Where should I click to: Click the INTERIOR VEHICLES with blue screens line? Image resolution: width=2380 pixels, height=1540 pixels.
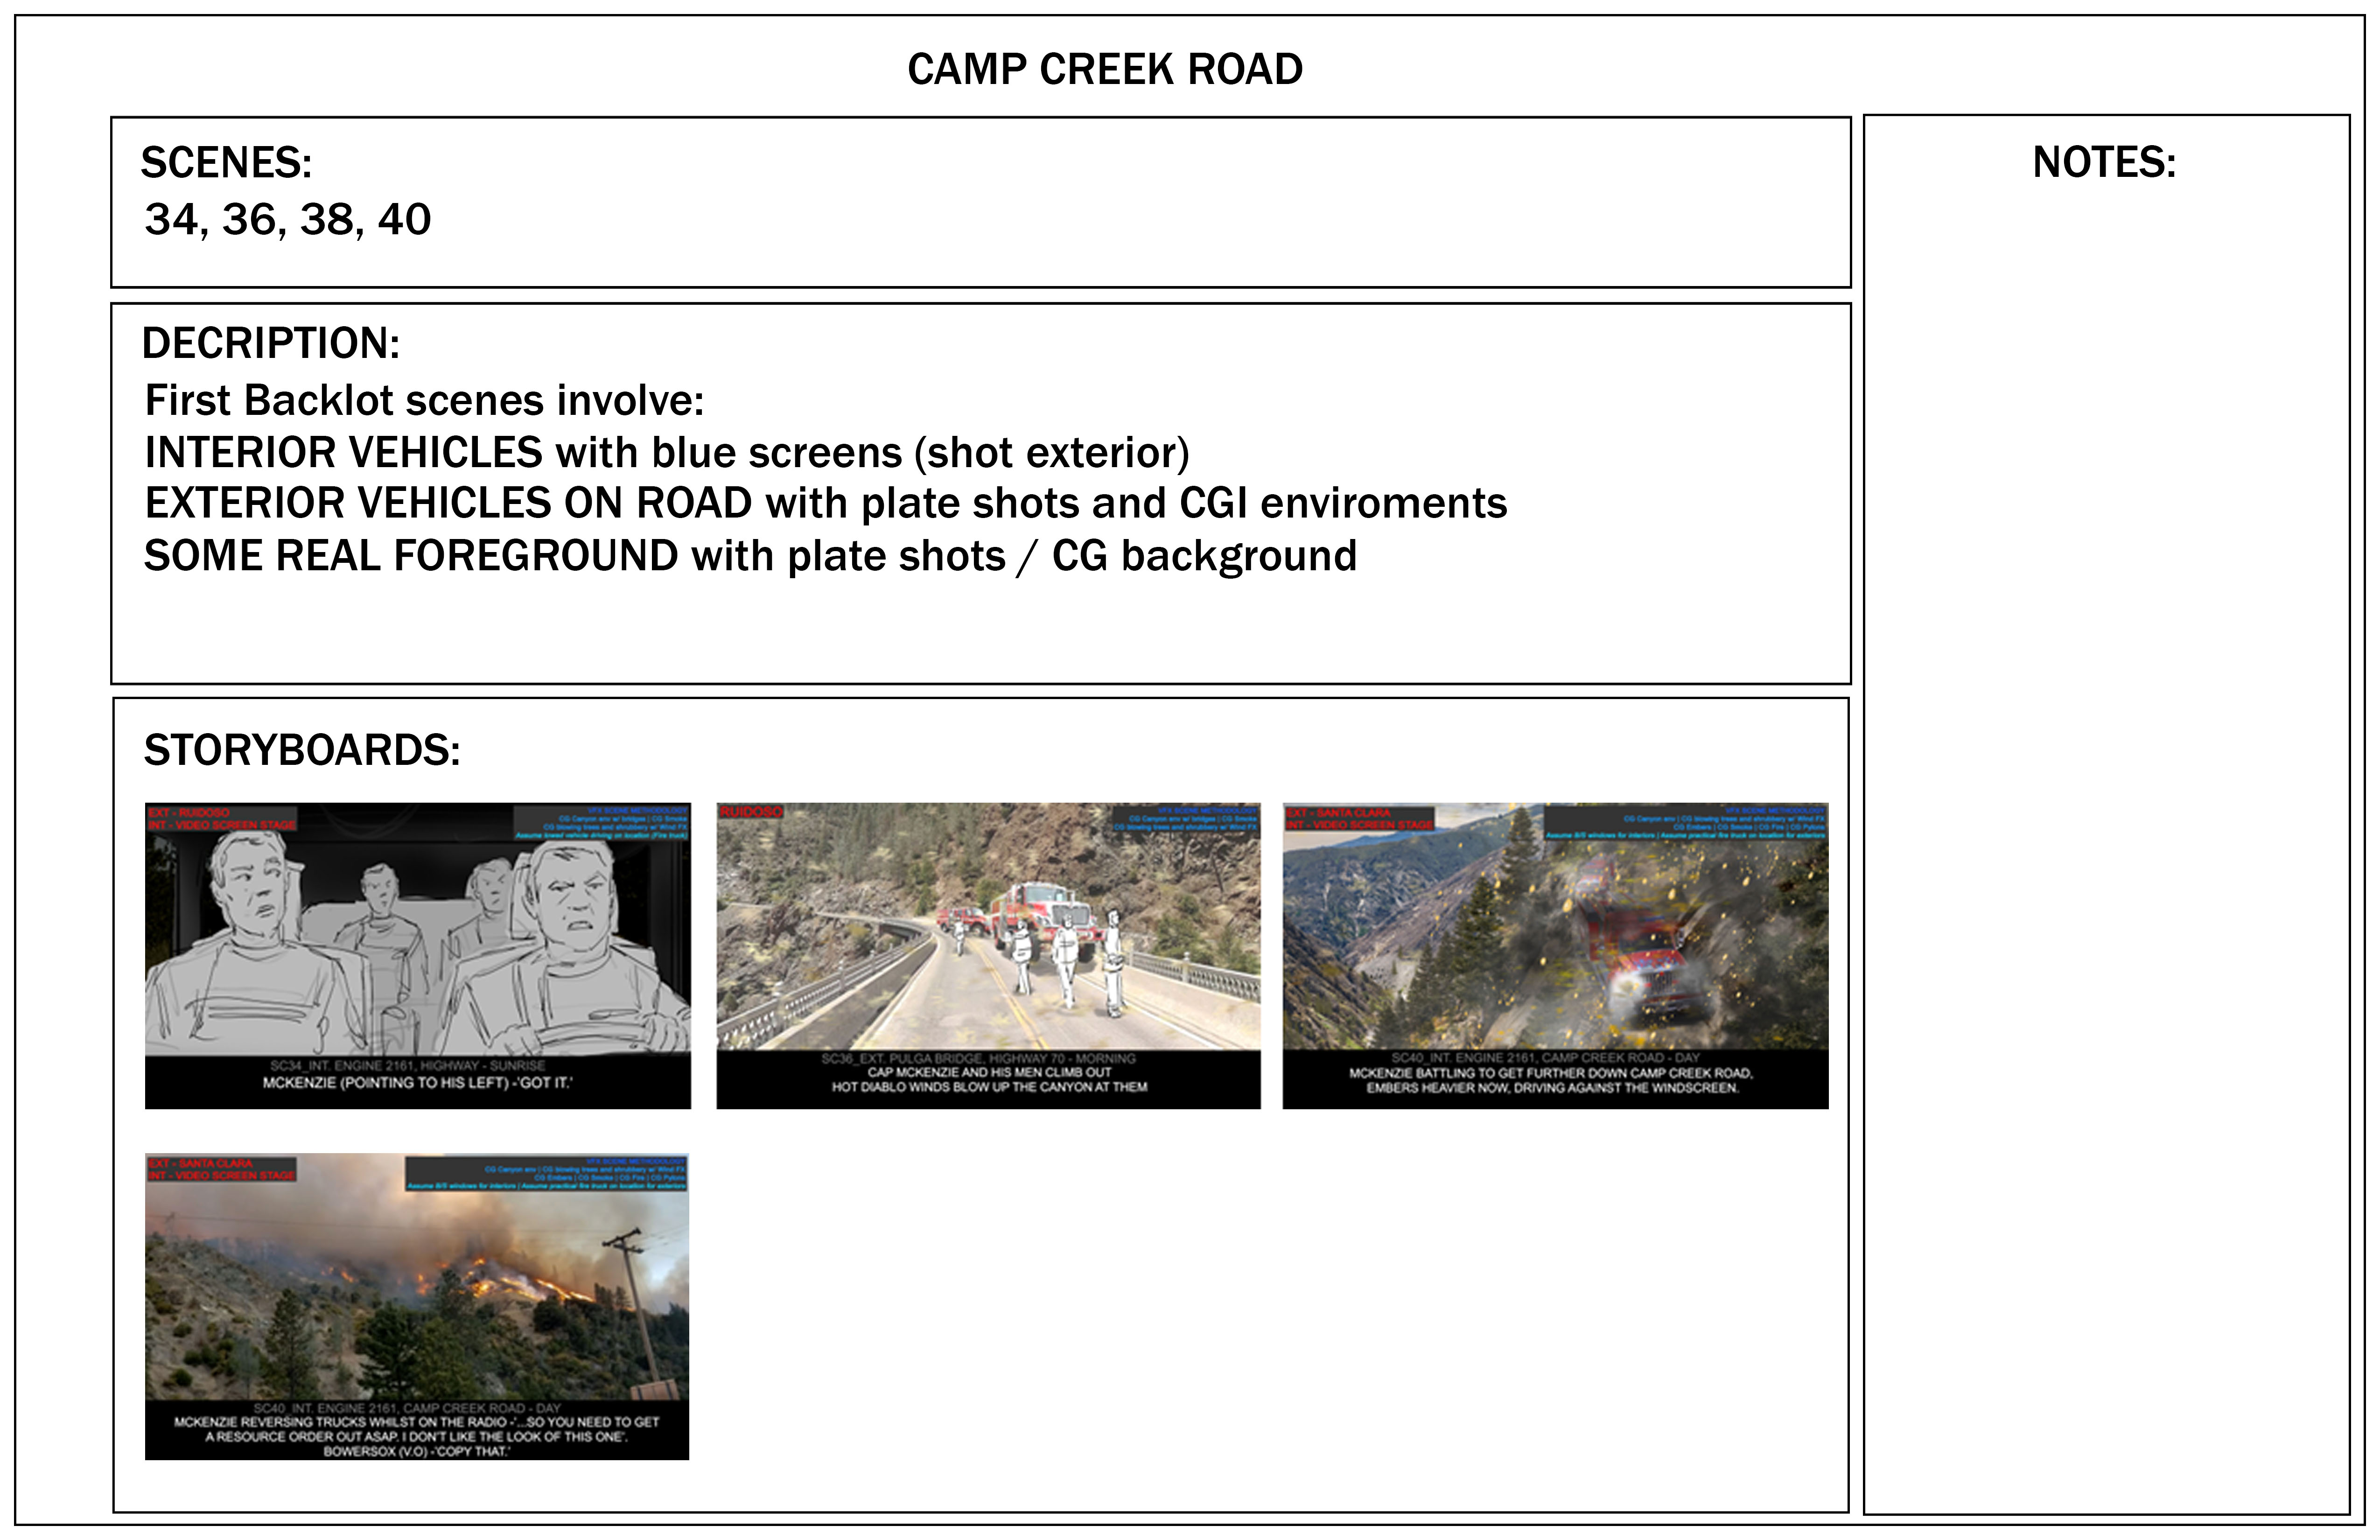666,452
